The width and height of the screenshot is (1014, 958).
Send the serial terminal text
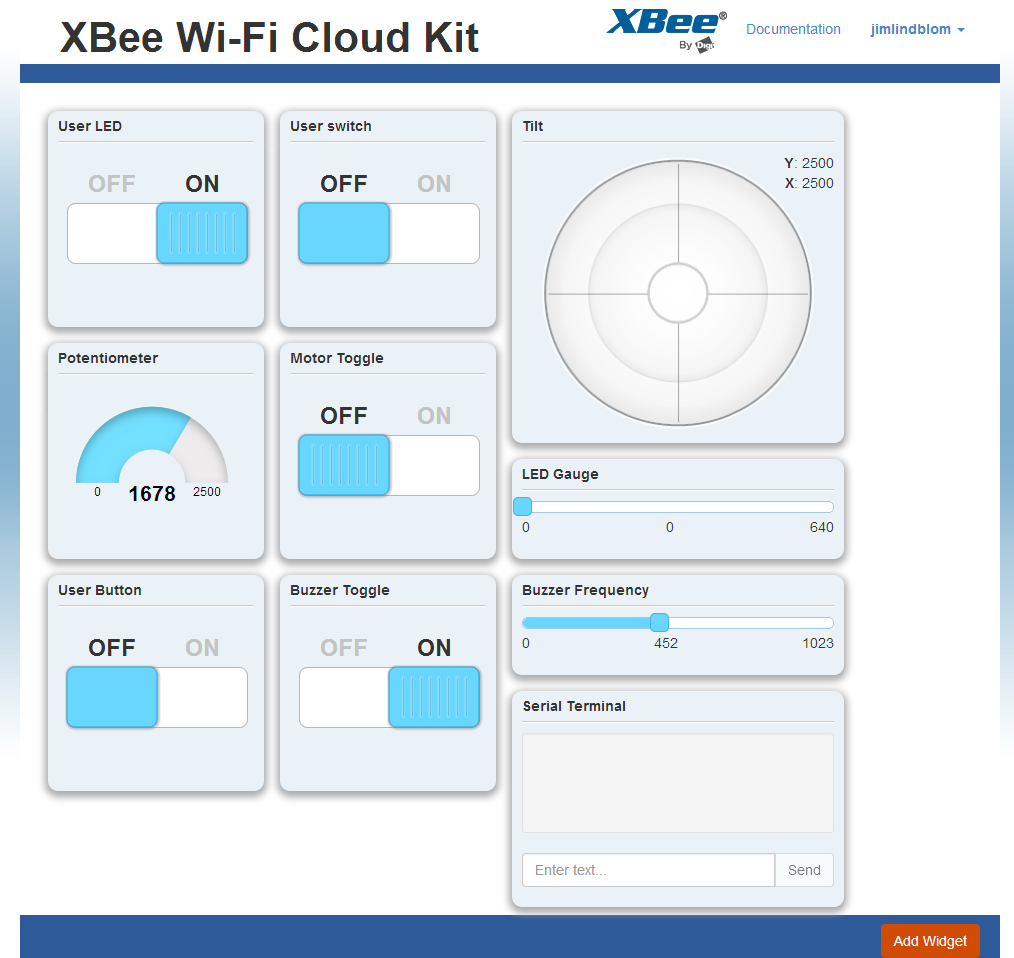[804, 870]
